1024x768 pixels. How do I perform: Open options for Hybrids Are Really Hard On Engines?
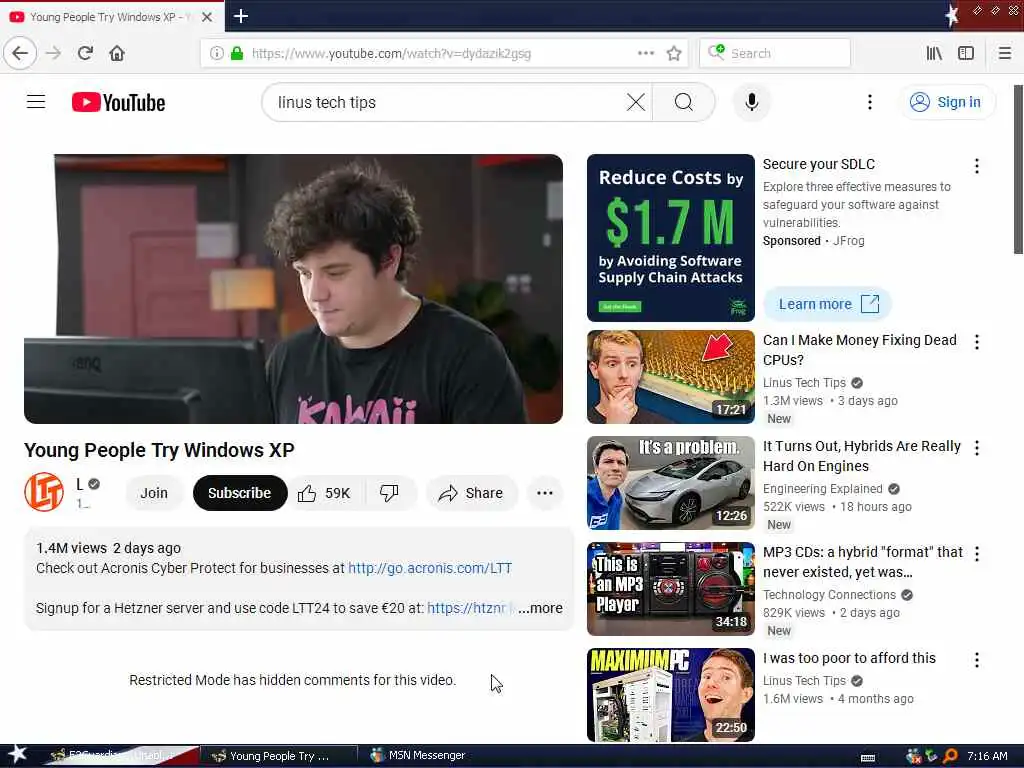coord(976,447)
